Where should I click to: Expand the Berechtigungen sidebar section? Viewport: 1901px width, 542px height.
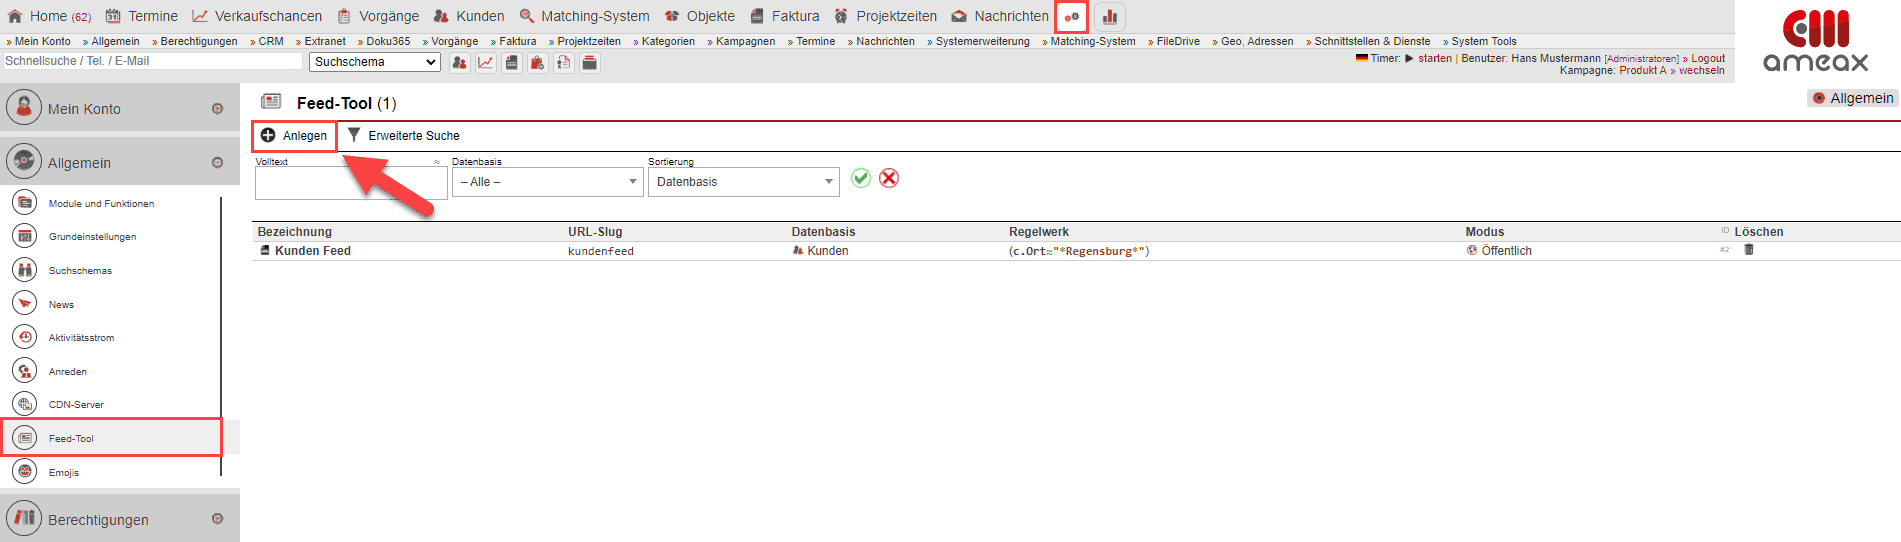coord(217,519)
